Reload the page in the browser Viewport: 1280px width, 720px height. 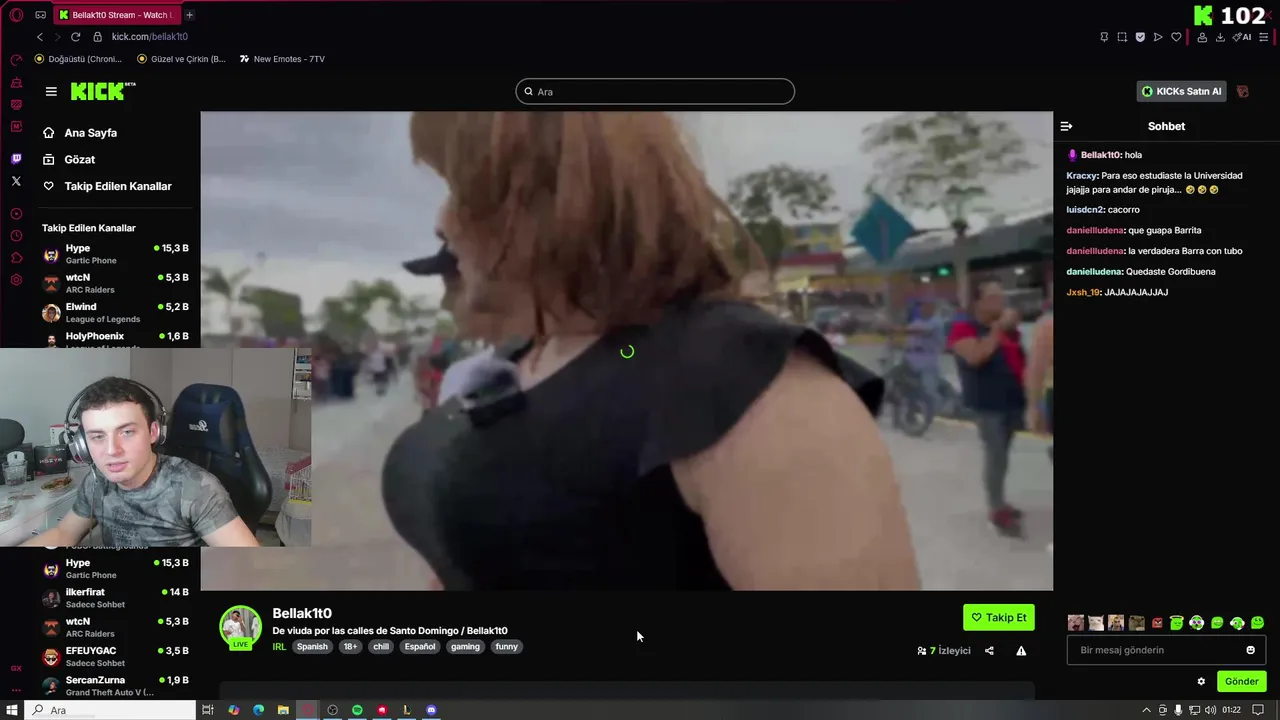coord(75,37)
